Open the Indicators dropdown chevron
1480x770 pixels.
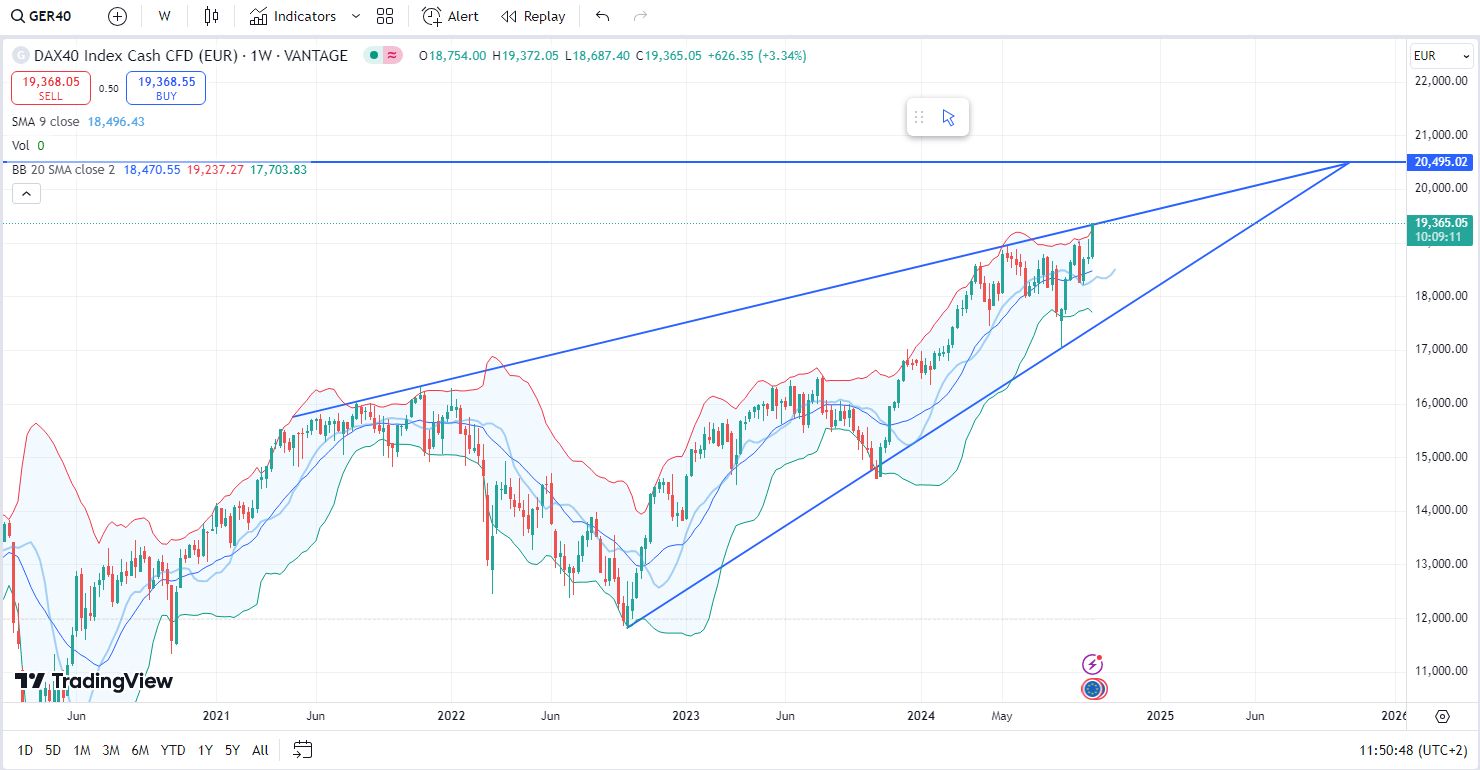click(x=354, y=16)
